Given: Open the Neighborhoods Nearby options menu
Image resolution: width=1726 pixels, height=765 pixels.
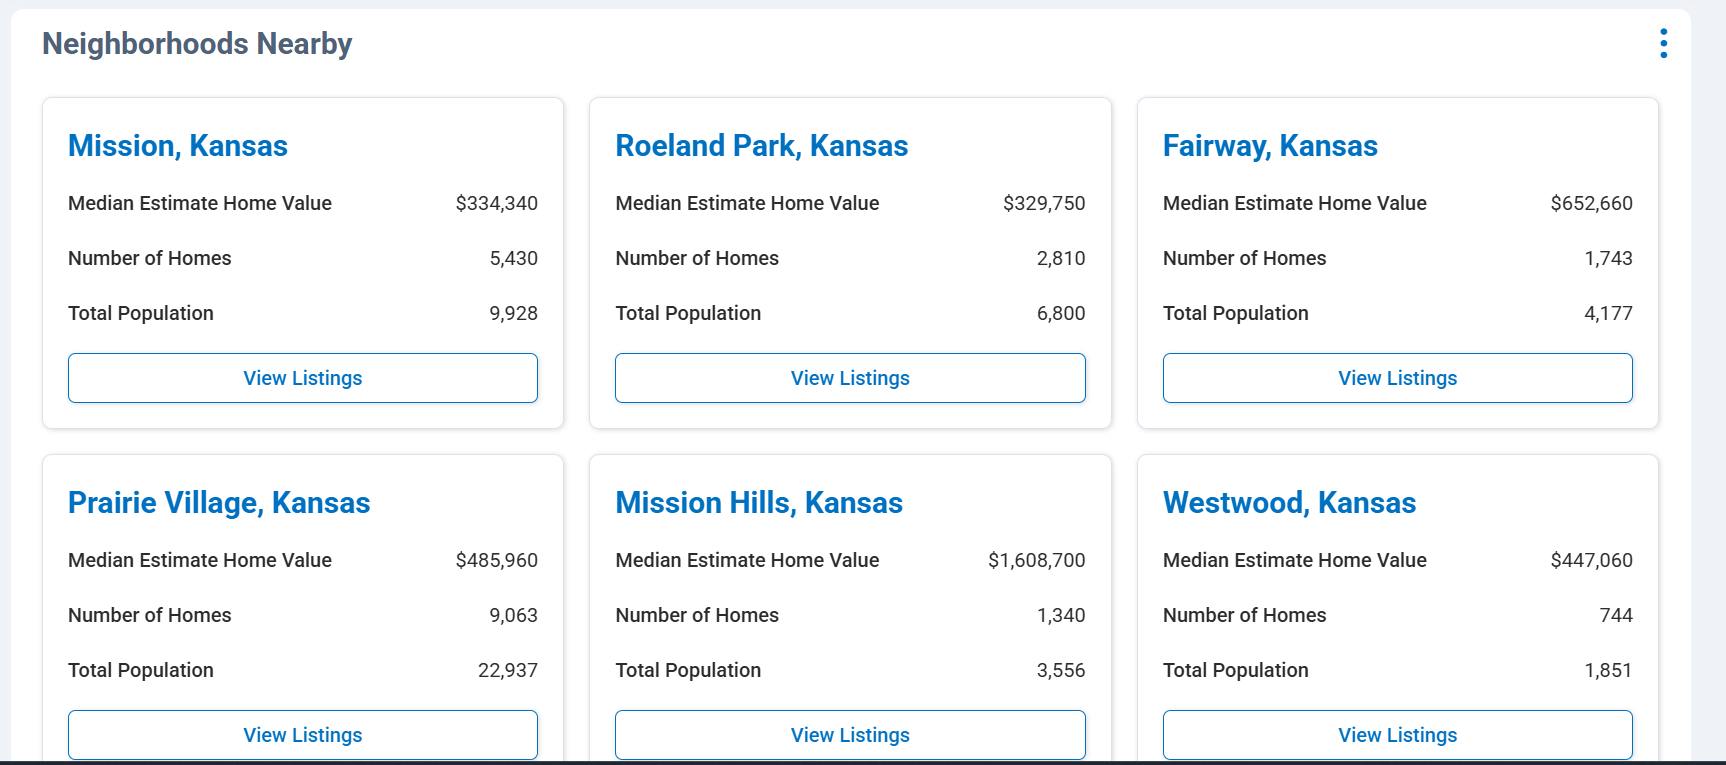Looking at the screenshot, I should pos(1663,43).
